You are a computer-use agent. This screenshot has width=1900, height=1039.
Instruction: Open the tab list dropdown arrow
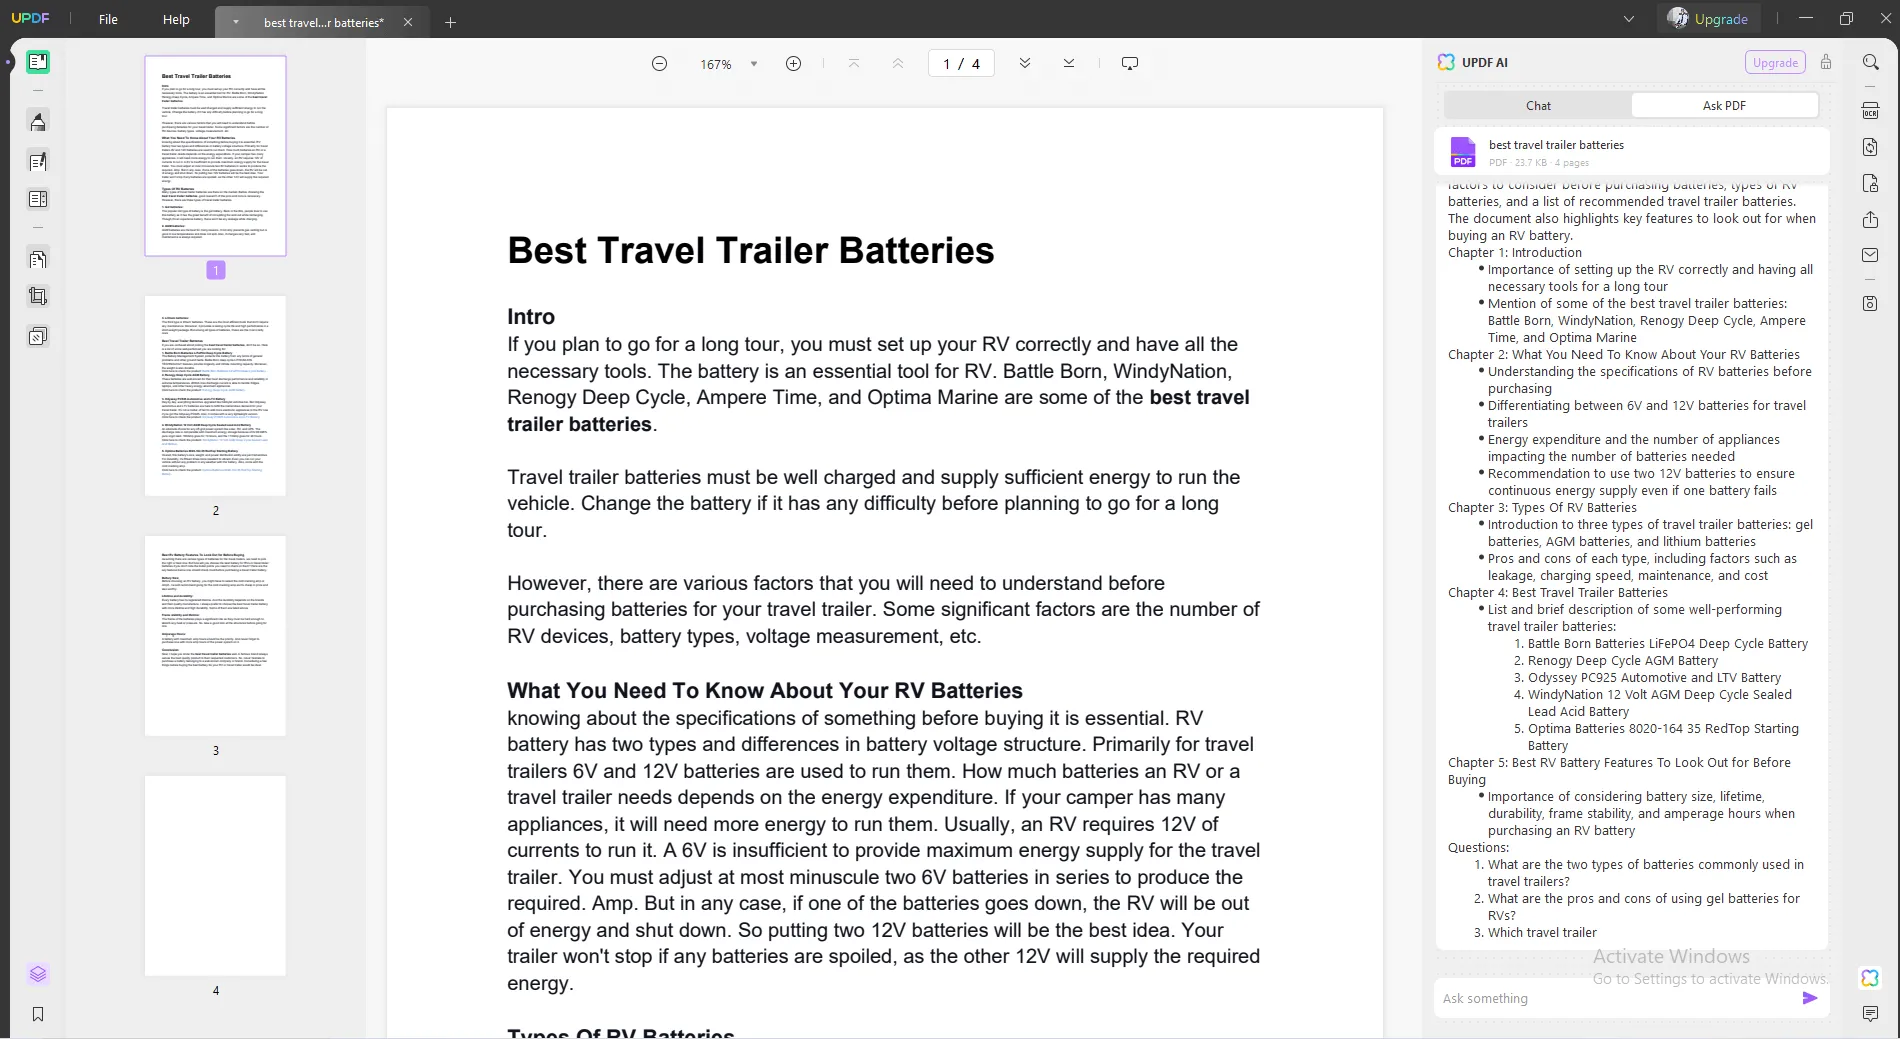(x=1629, y=19)
